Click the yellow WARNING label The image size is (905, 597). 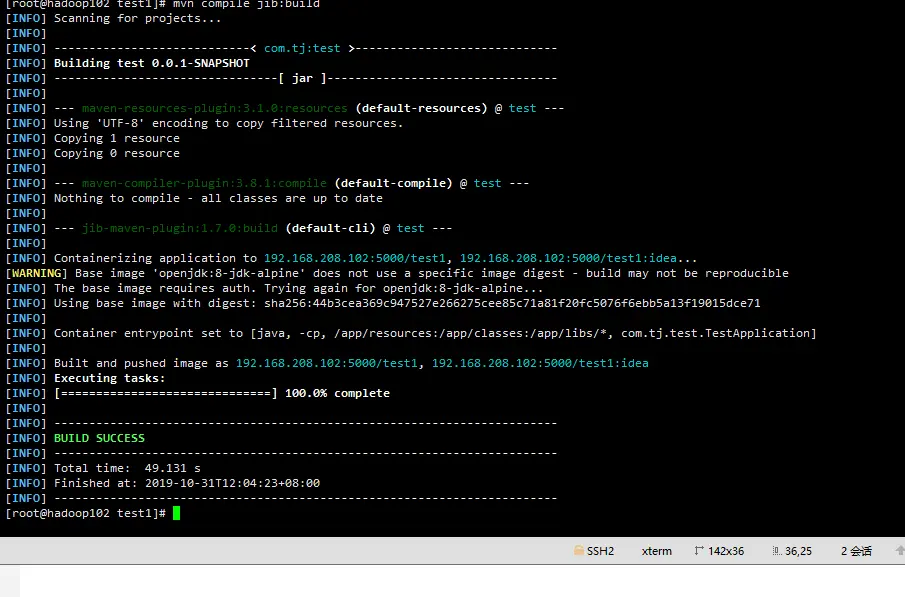point(36,273)
